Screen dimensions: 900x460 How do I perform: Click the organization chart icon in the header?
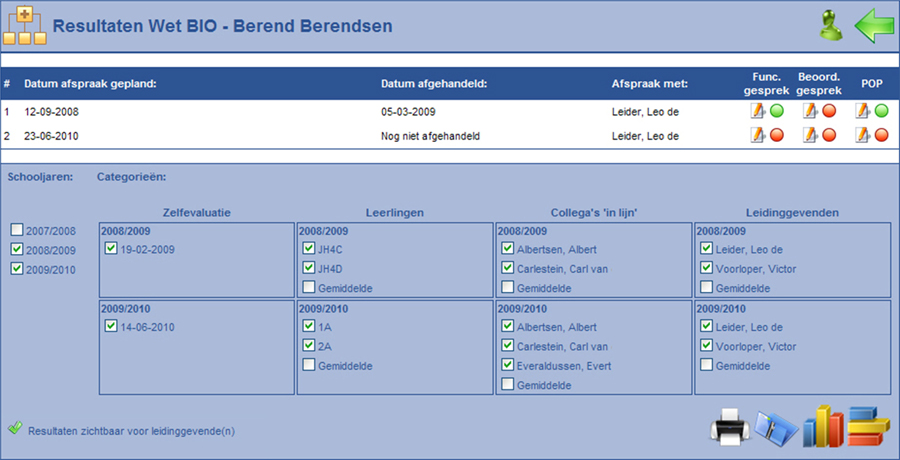click(24, 25)
